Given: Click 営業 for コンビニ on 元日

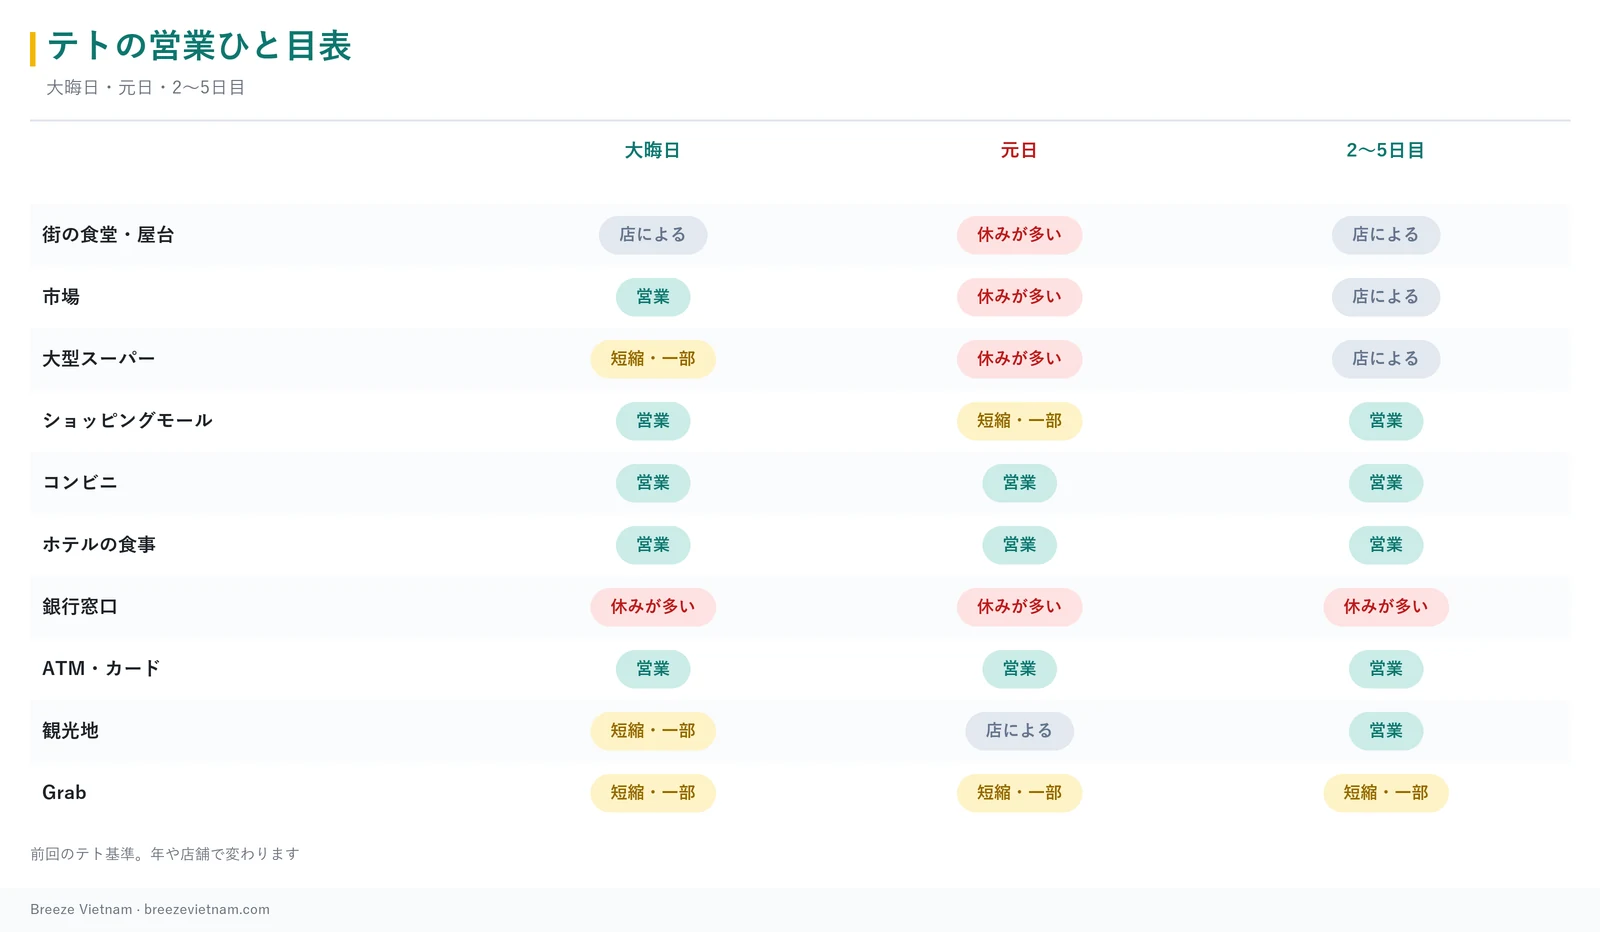Looking at the screenshot, I should point(1019,483).
